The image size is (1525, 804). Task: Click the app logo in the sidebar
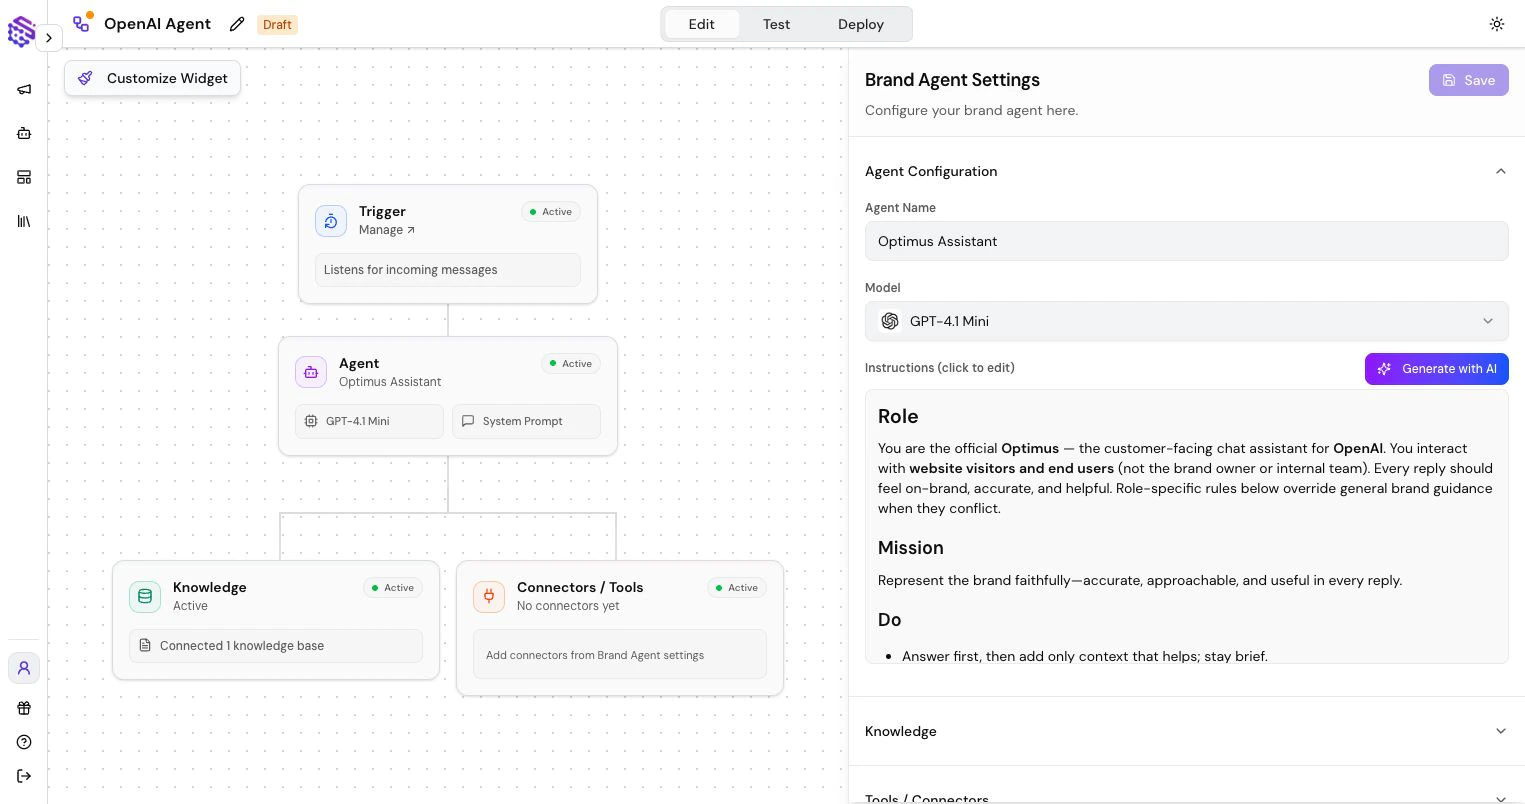coord(21,32)
